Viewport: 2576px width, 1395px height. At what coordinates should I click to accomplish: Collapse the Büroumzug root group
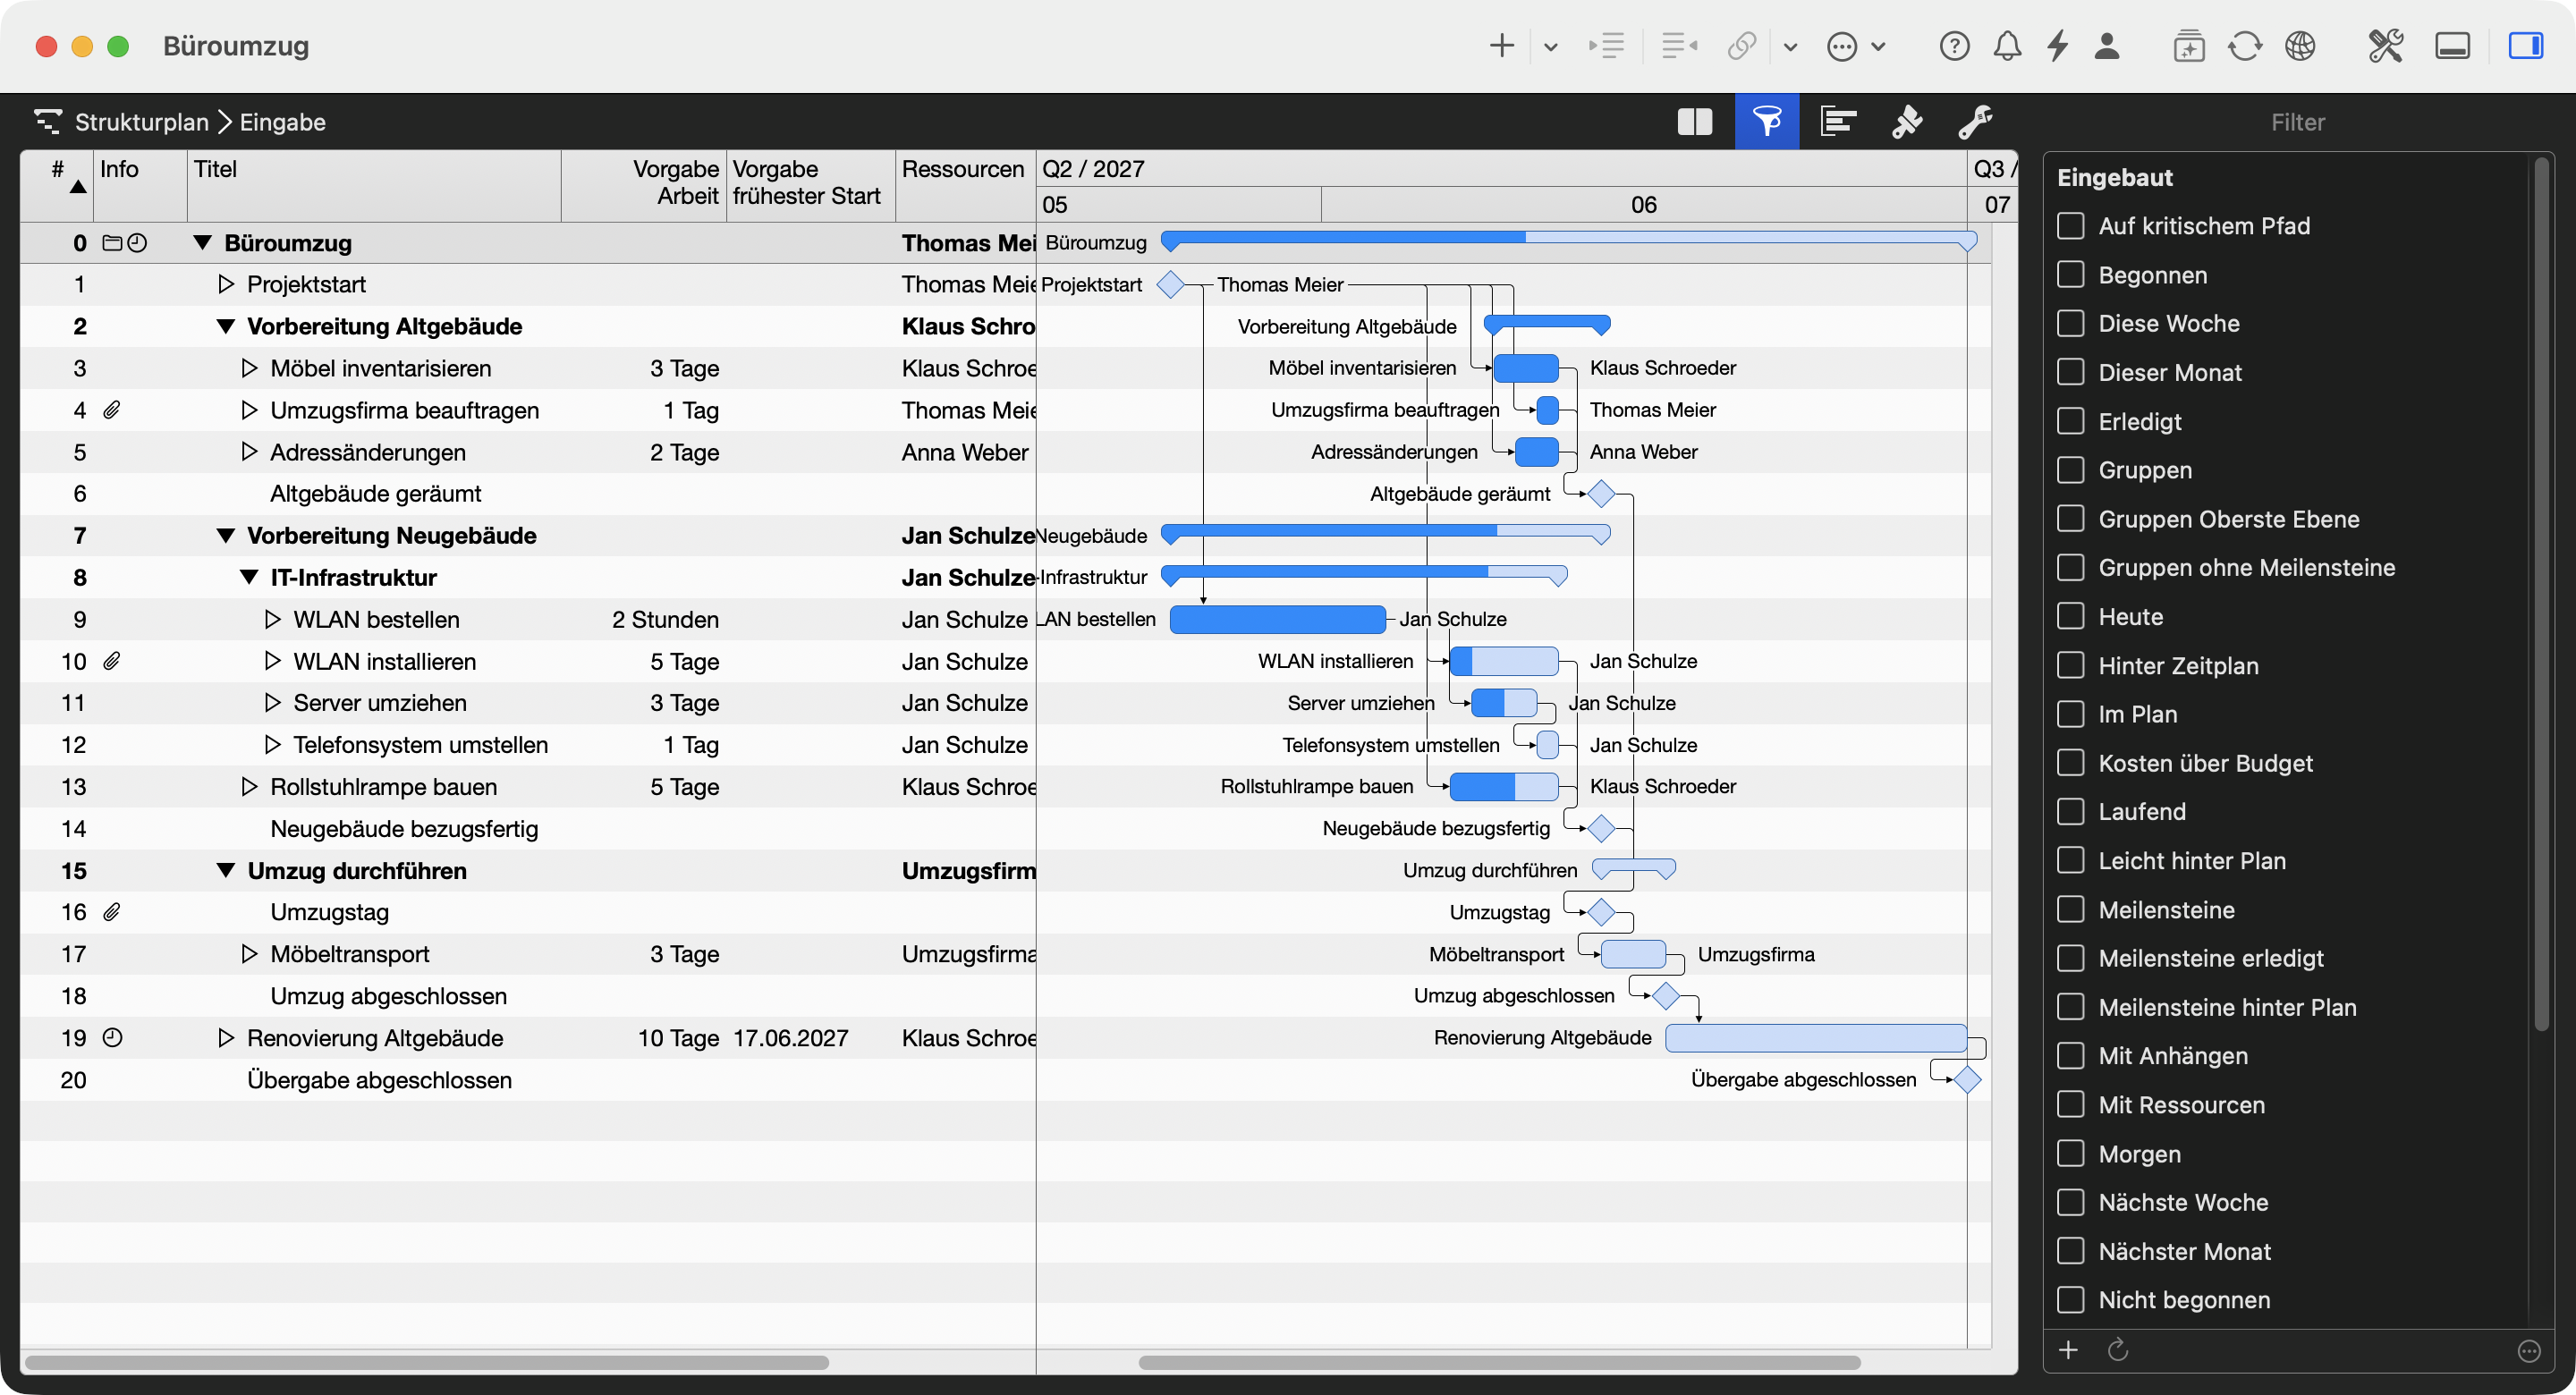203,243
